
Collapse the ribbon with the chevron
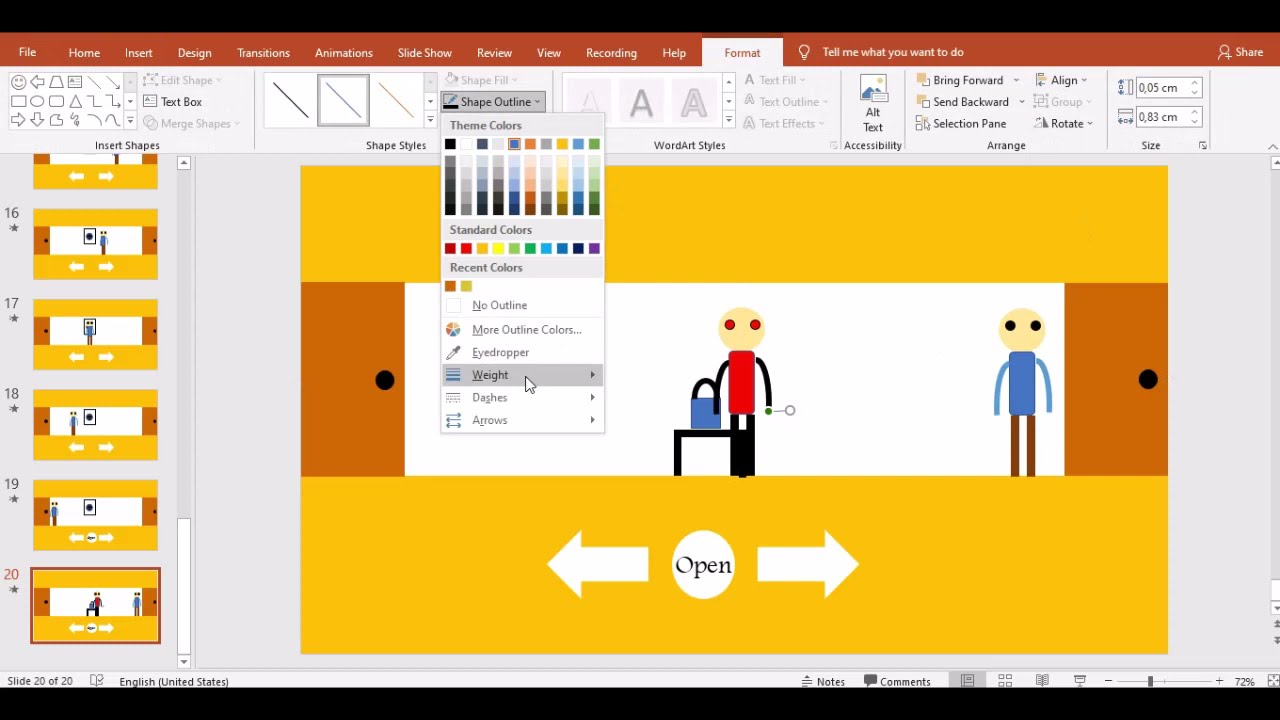click(x=1273, y=147)
